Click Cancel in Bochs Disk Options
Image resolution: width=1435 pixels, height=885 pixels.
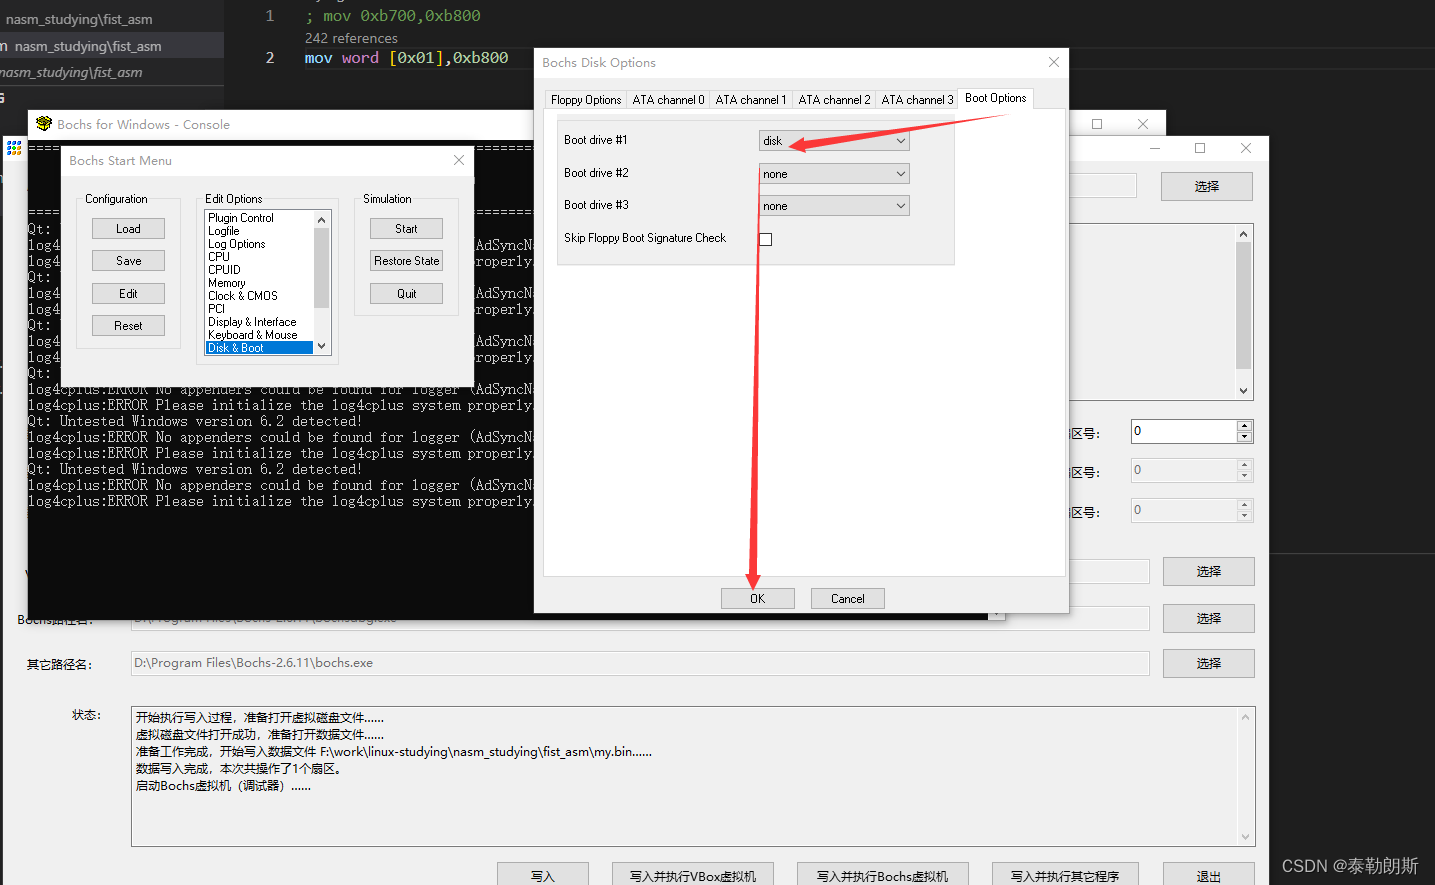click(x=848, y=598)
